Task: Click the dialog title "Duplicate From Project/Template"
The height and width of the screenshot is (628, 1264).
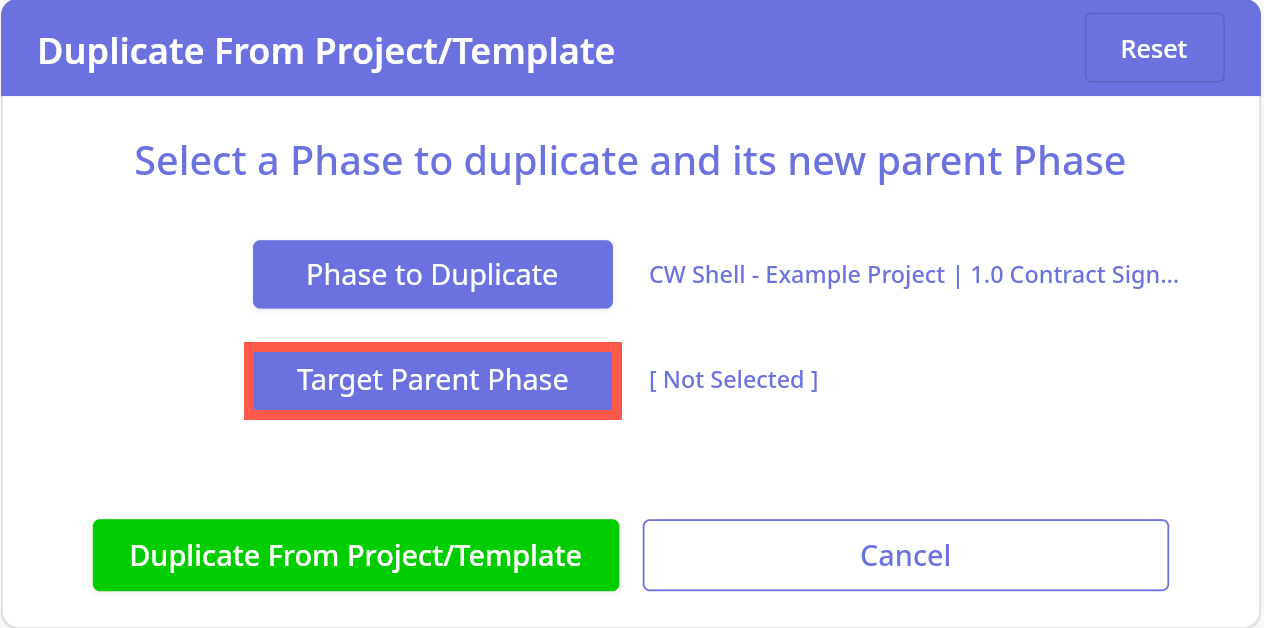Action: click(x=326, y=50)
